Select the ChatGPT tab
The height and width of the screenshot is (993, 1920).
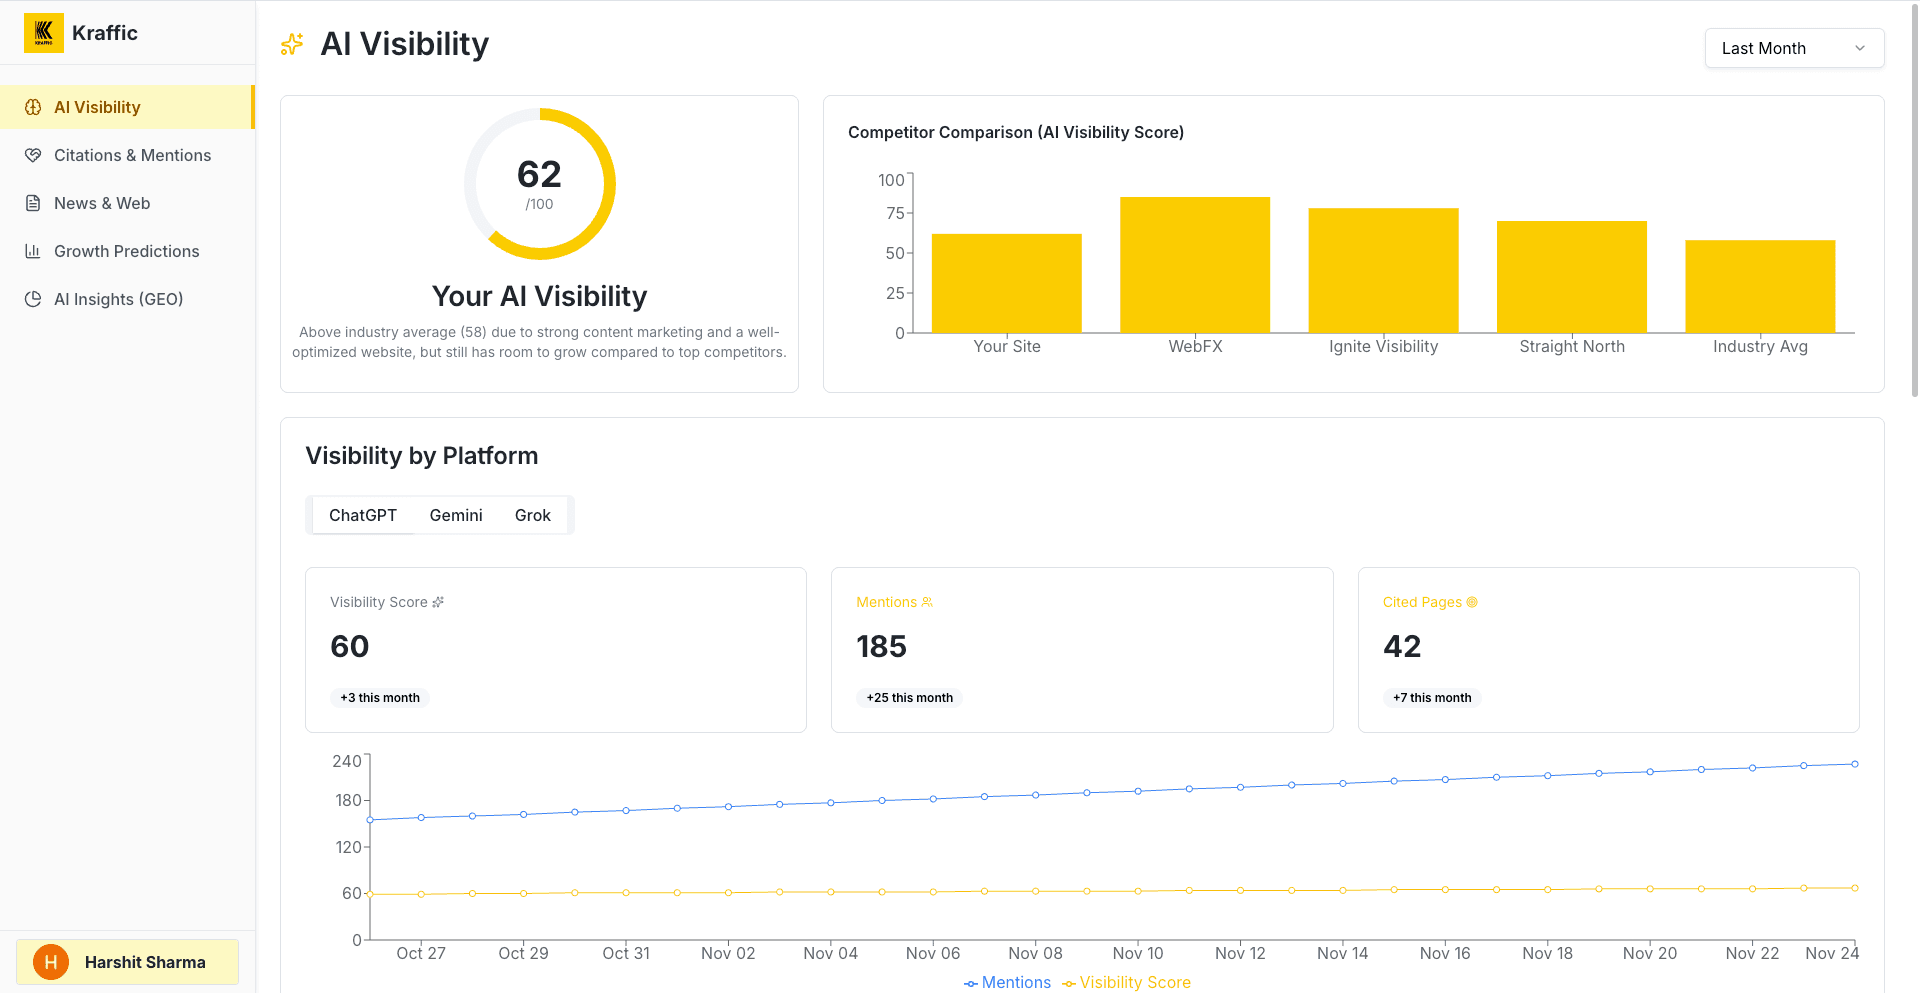tap(362, 515)
